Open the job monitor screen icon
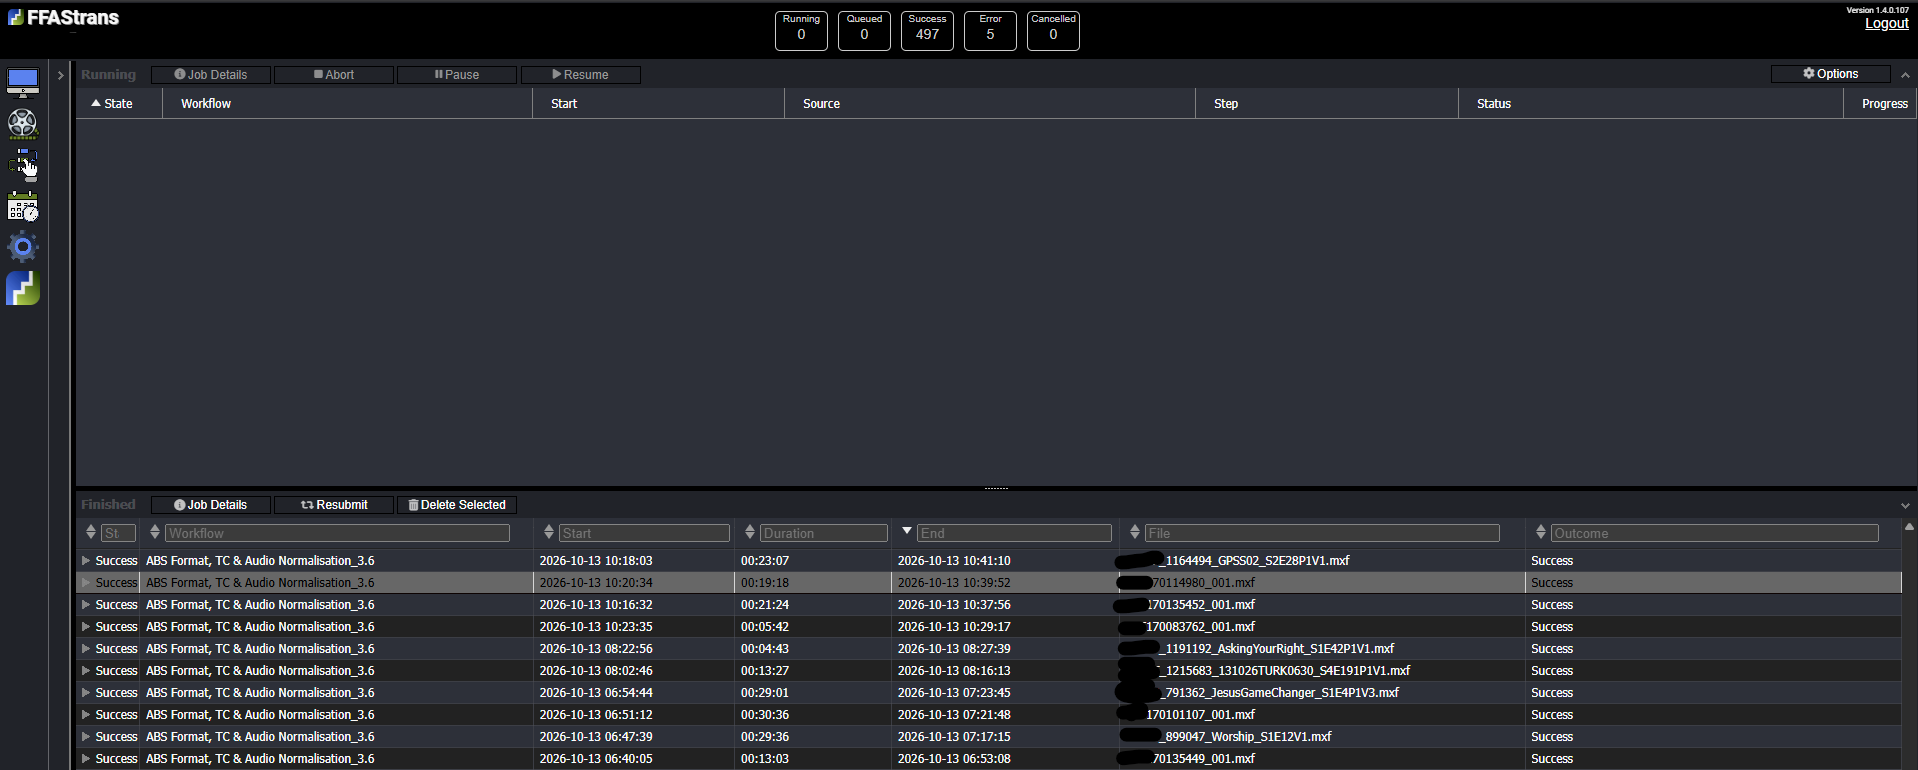1918x770 pixels. [x=23, y=81]
